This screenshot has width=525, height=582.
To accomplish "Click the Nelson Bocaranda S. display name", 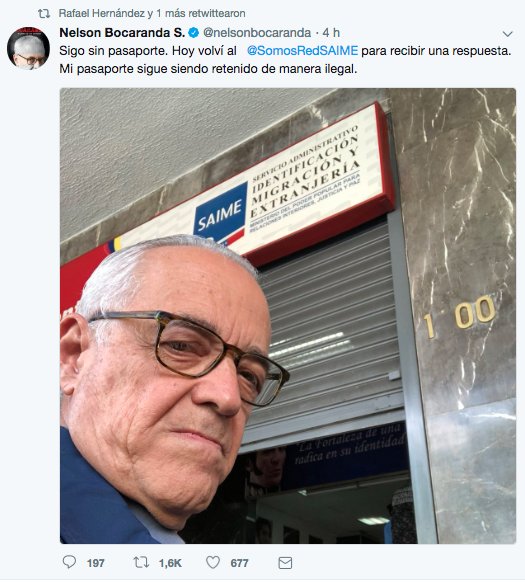I will 122,33.
